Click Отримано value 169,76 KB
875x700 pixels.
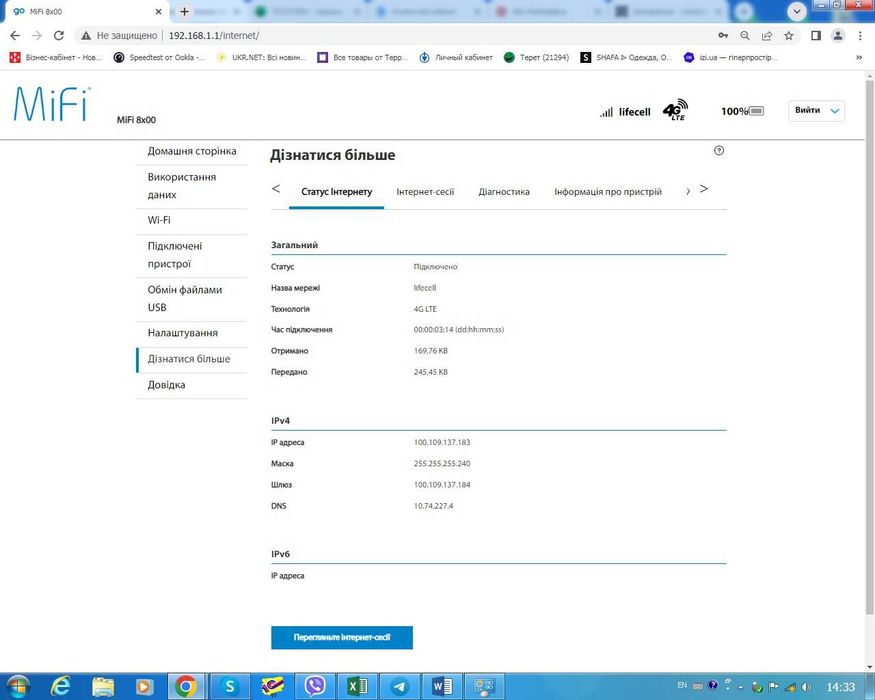pos(431,351)
